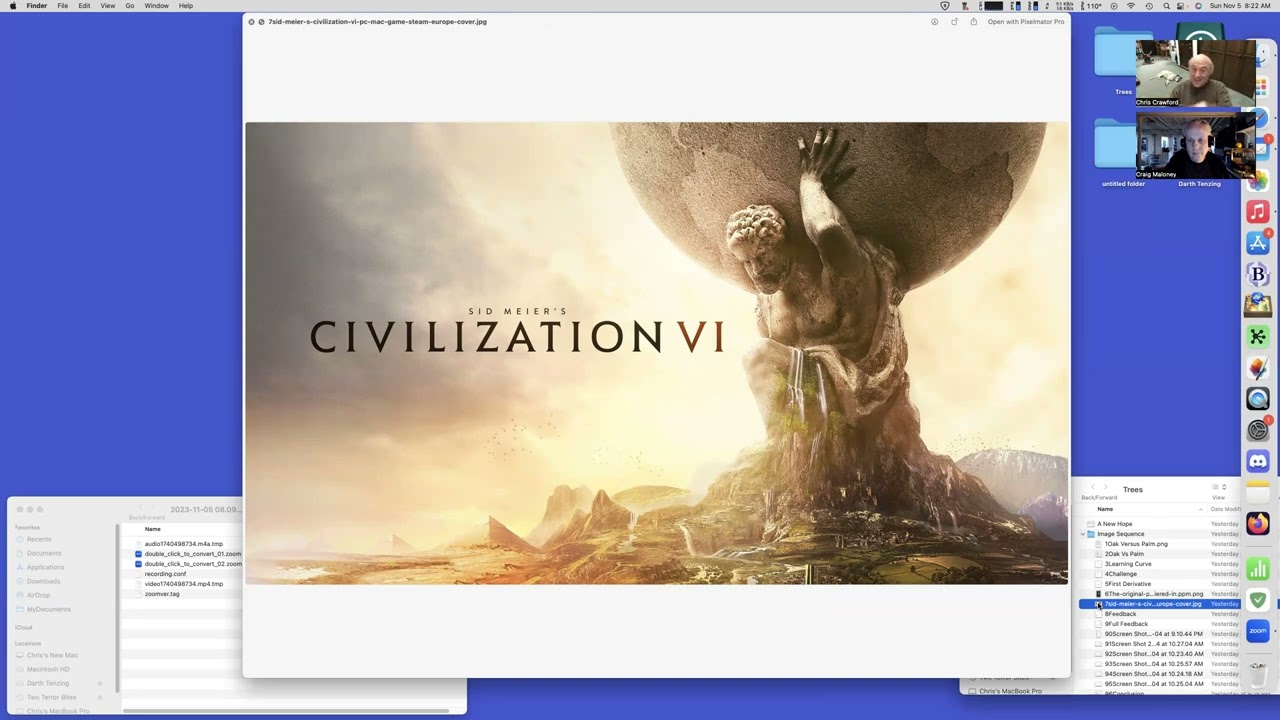Open the Apple menu
1280x720 pixels.
12,6
